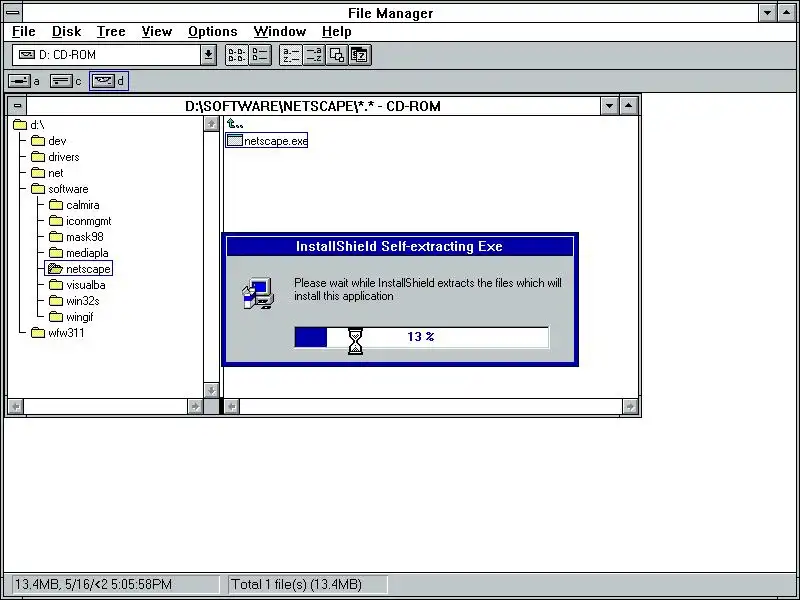Click the InstallShield Self-extracting Exe title bar
The image size is (800, 600).
click(x=399, y=246)
